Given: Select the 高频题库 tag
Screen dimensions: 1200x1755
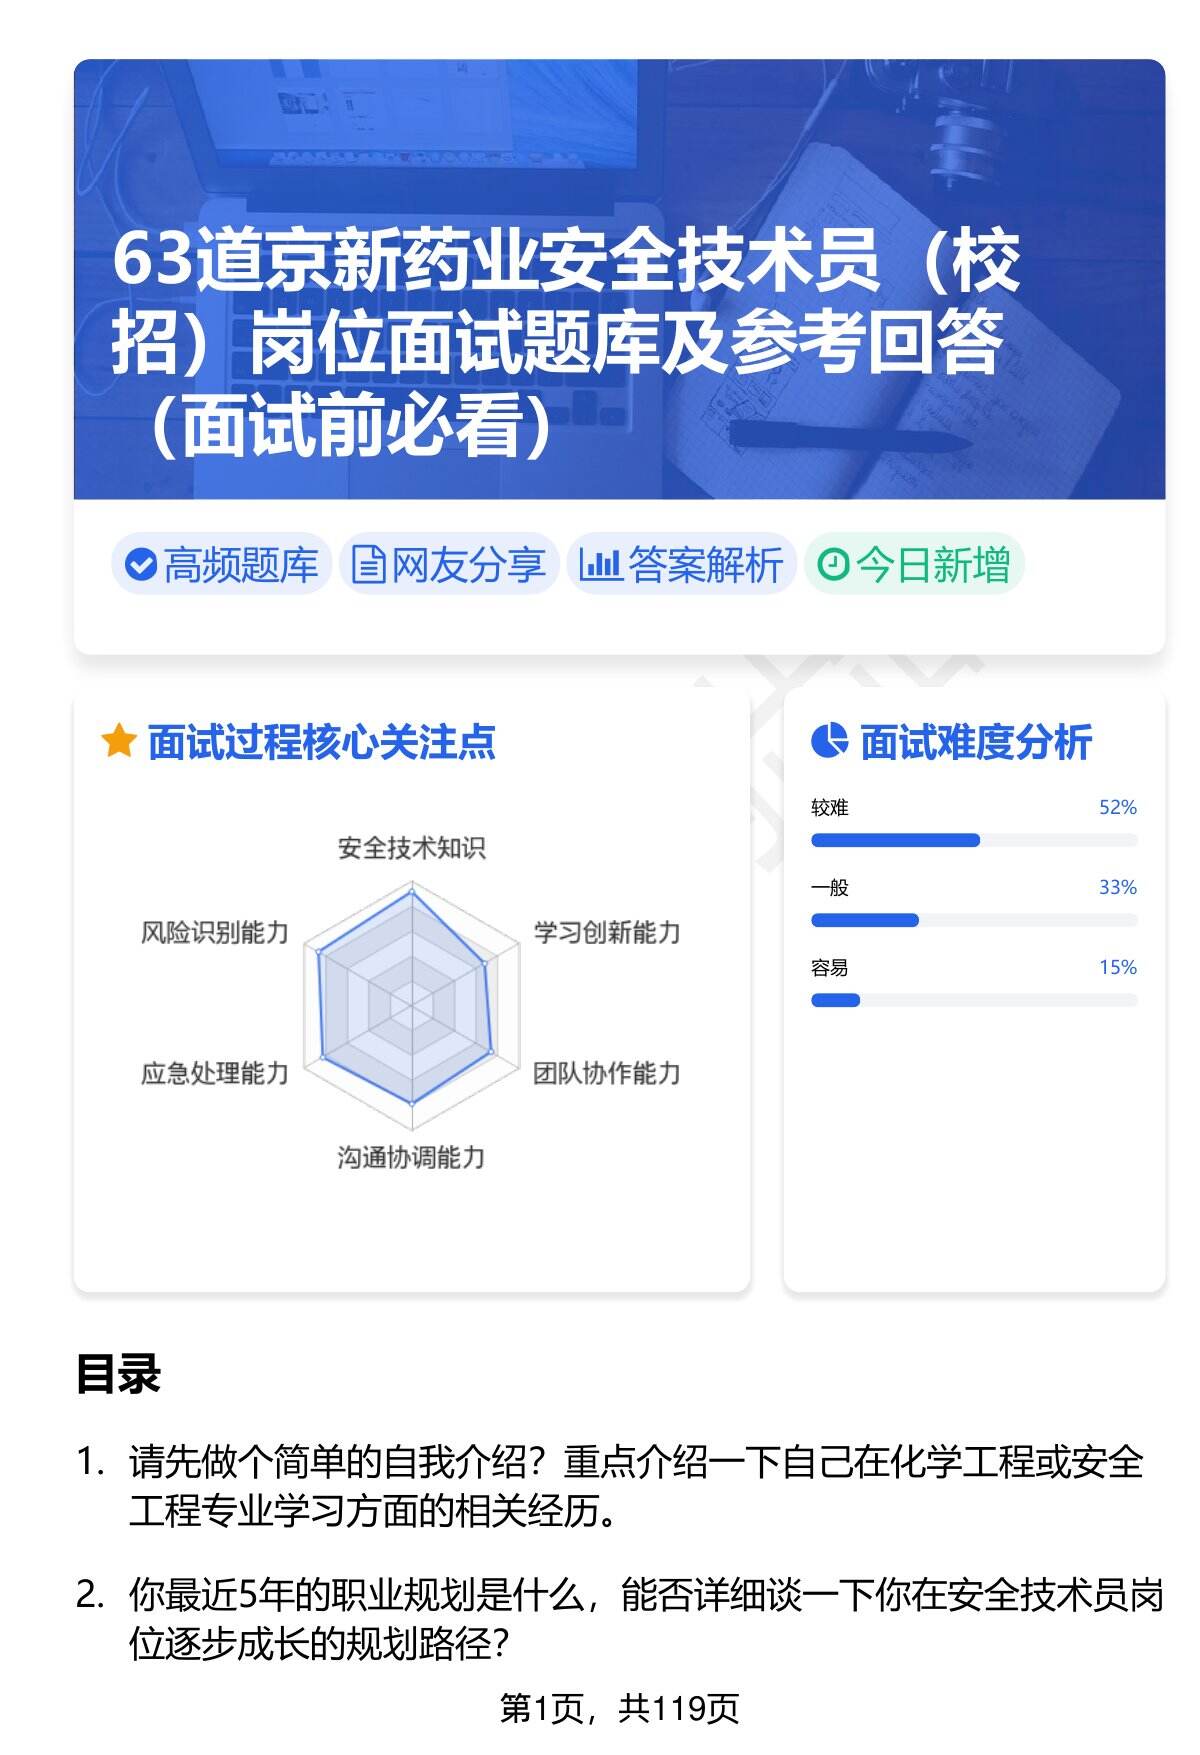Looking at the screenshot, I should pos(221,565).
